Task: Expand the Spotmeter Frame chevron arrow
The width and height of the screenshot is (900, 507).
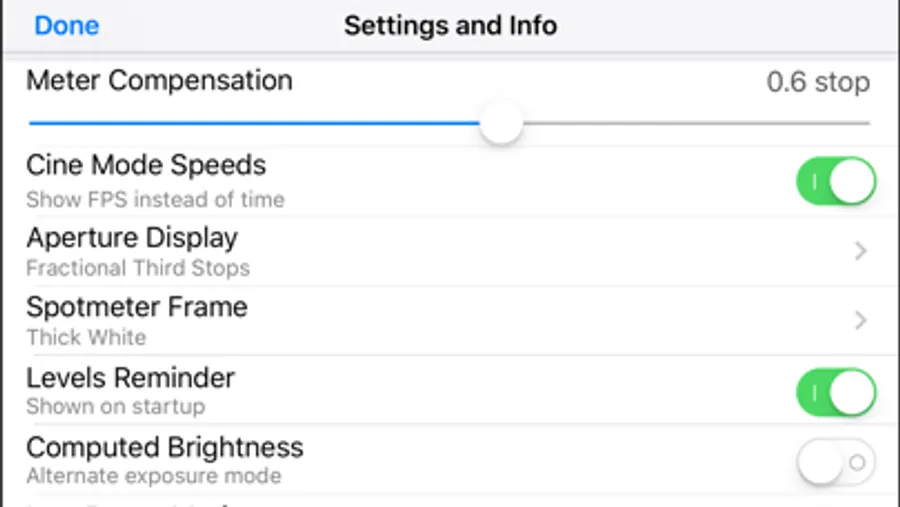Action: tap(860, 320)
